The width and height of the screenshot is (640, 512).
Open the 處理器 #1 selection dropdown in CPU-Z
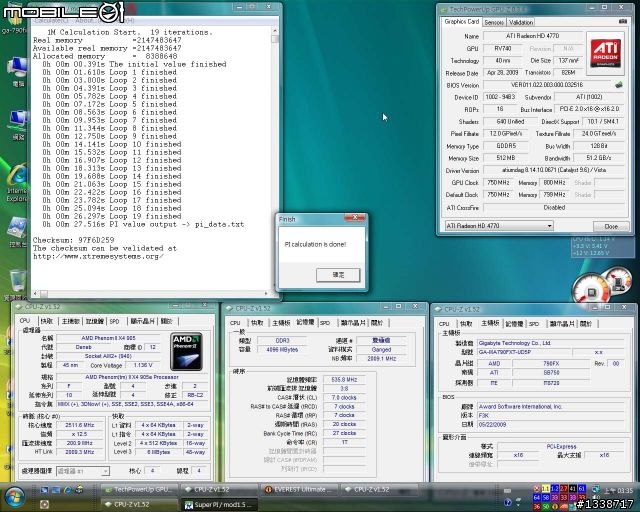(82, 471)
